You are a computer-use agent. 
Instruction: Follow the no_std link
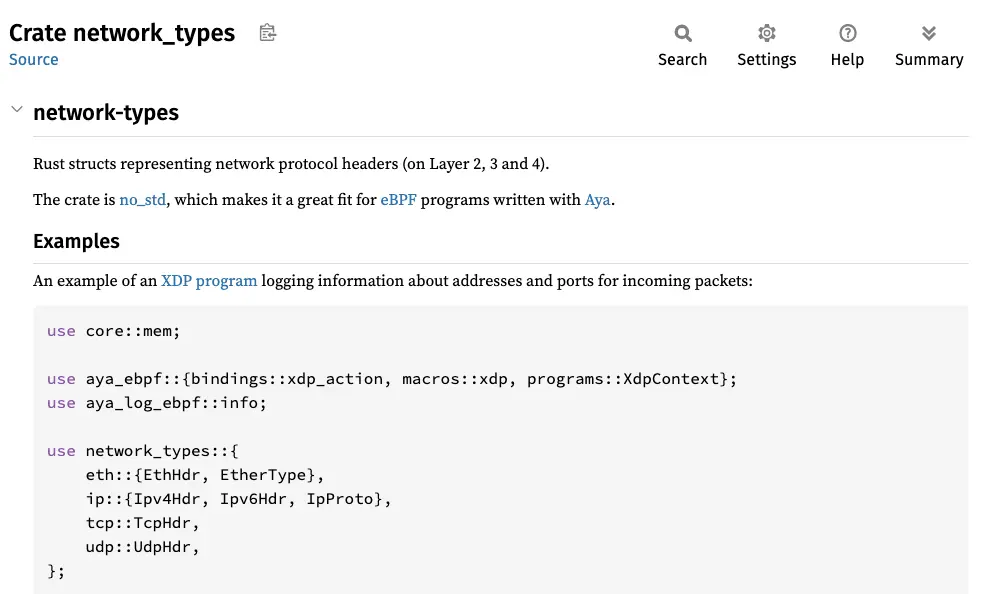tap(142, 199)
